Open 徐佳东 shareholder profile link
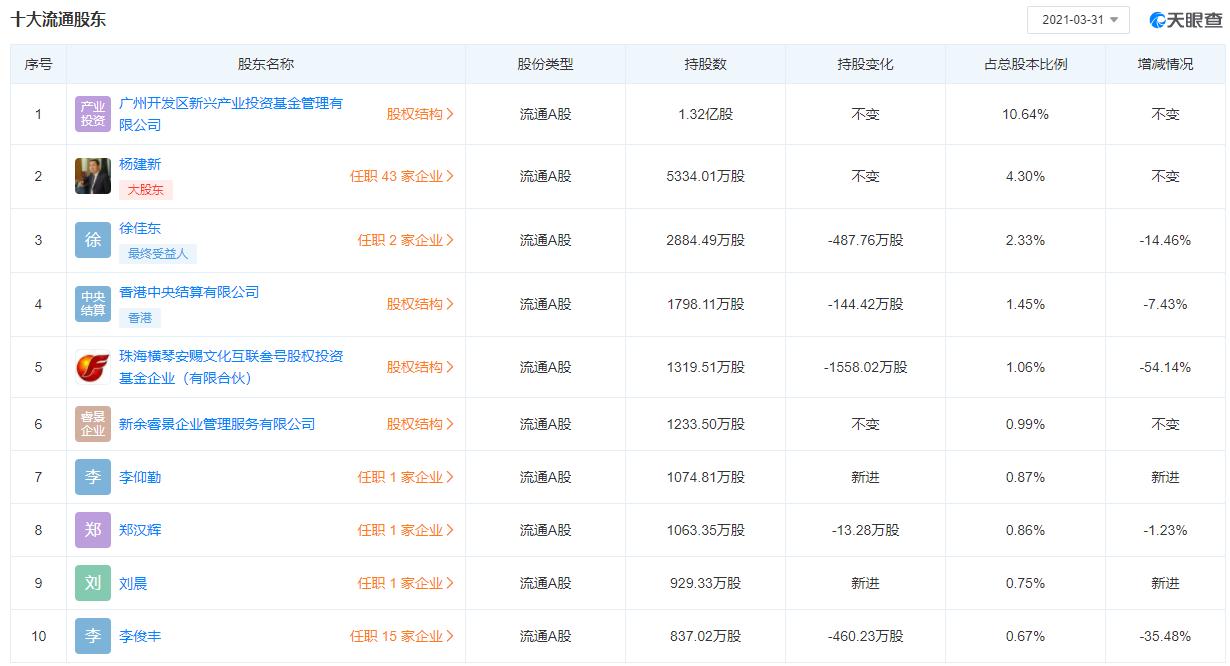The image size is (1230, 666). pyautogui.click(x=140, y=228)
